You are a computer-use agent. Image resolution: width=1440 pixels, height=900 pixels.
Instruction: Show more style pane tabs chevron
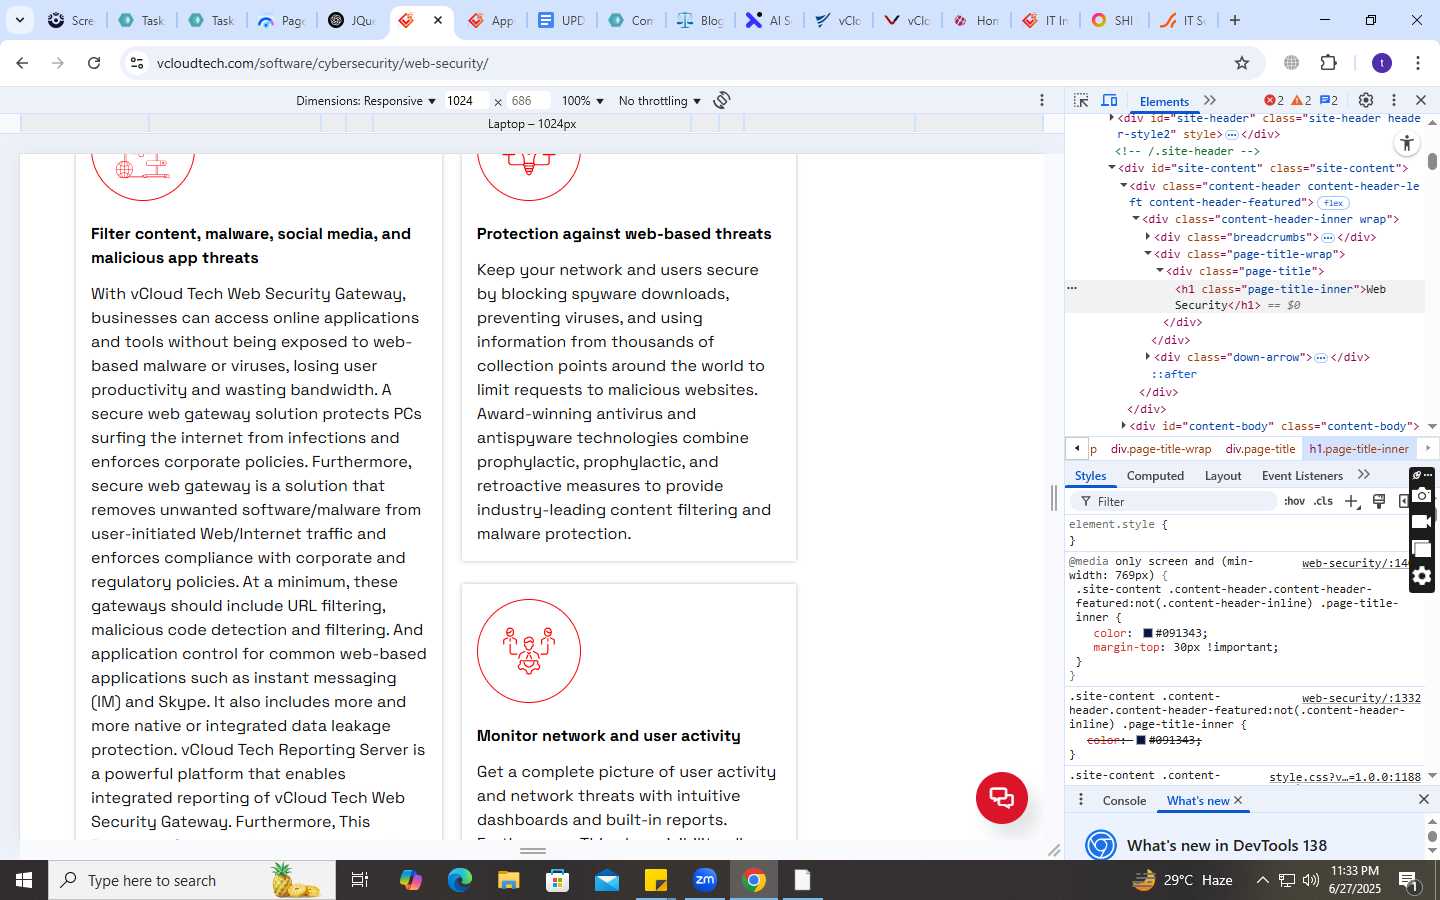pos(1364,475)
